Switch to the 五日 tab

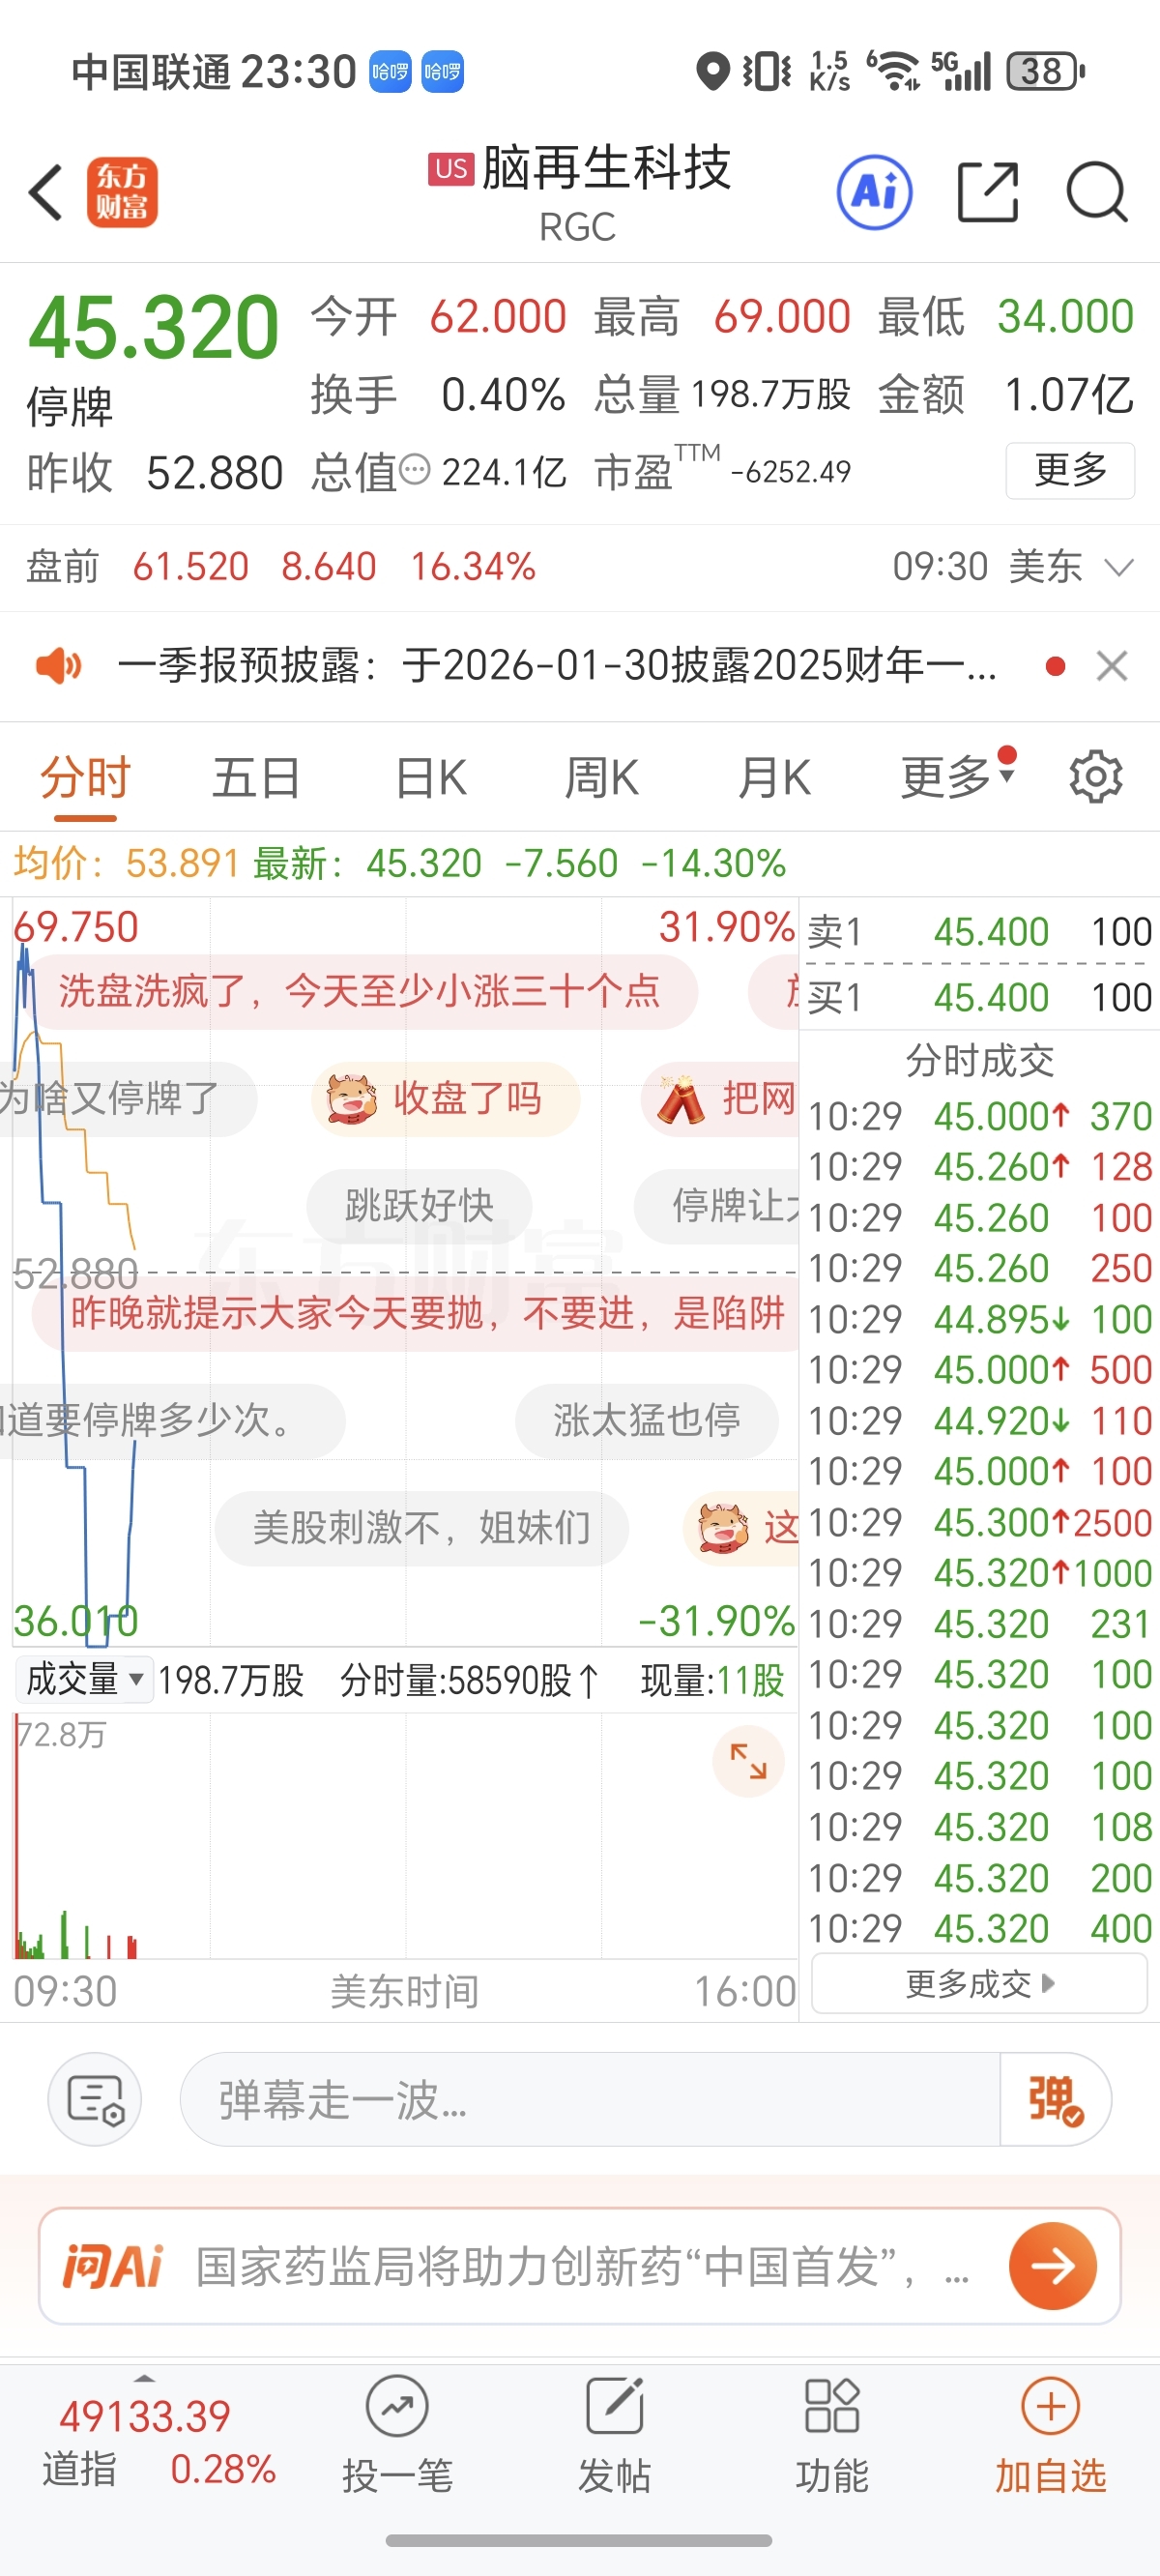(x=256, y=777)
